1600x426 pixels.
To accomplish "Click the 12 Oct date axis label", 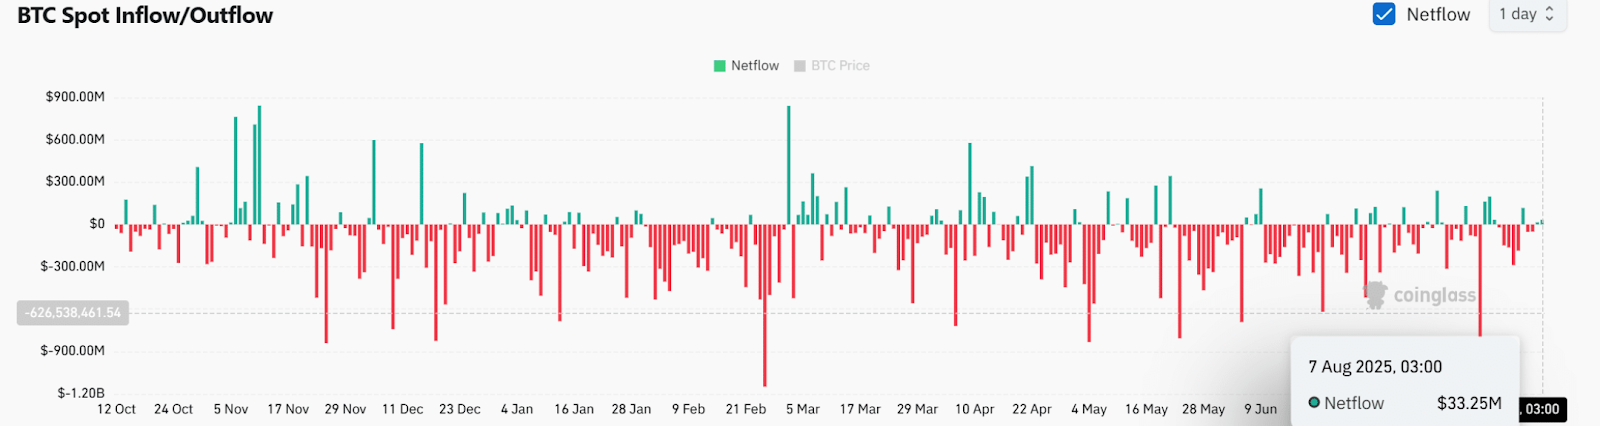I will click(x=116, y=409).
